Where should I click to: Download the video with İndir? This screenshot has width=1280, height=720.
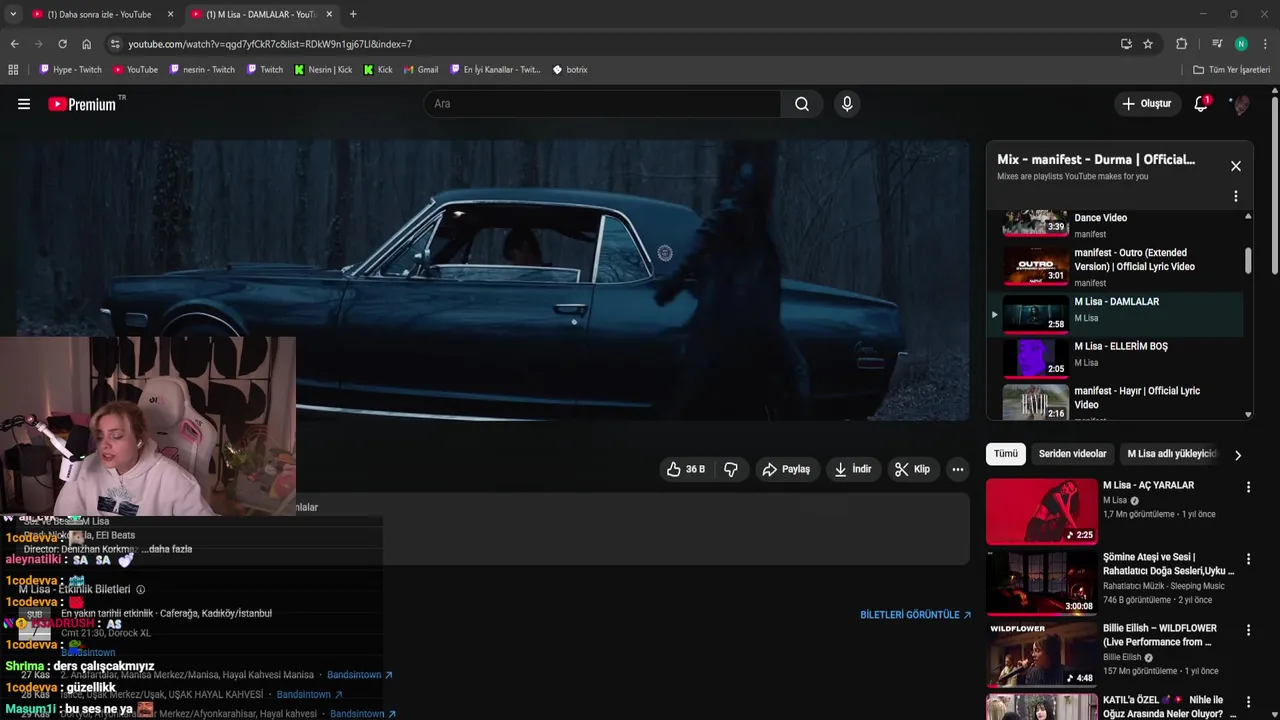853,469
